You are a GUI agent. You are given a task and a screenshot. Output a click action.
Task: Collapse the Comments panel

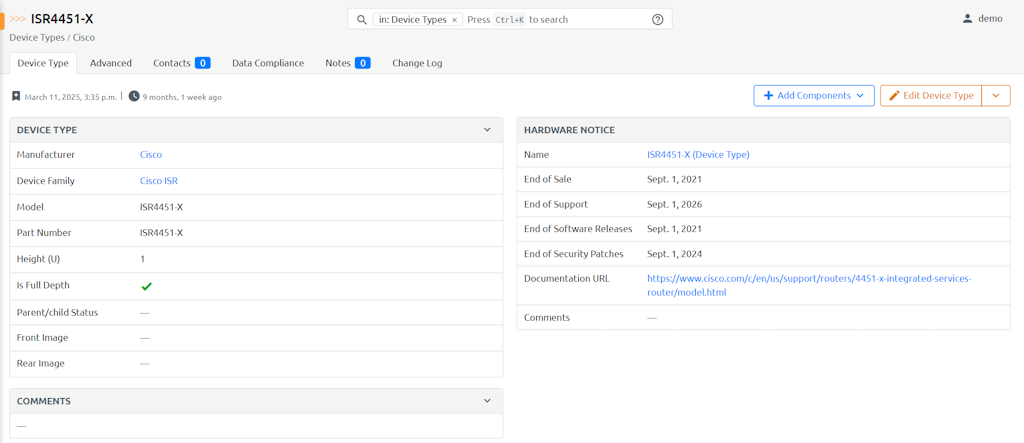tap(487, 401)
